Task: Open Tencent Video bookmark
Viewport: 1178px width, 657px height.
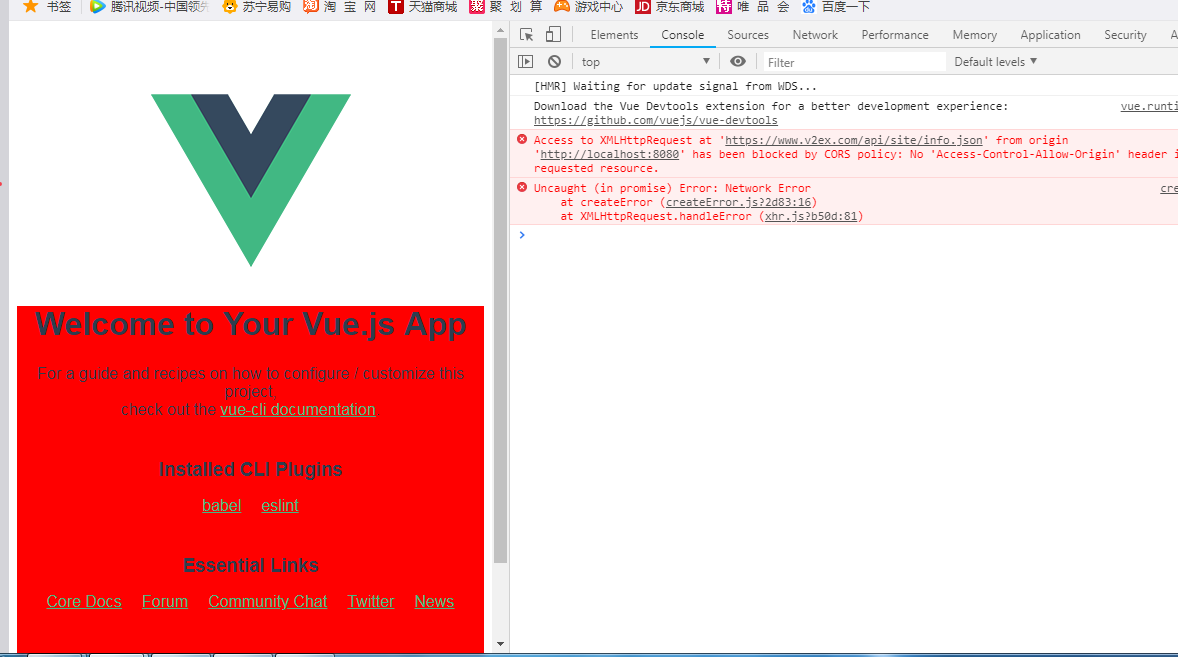Action: [148, 8]
